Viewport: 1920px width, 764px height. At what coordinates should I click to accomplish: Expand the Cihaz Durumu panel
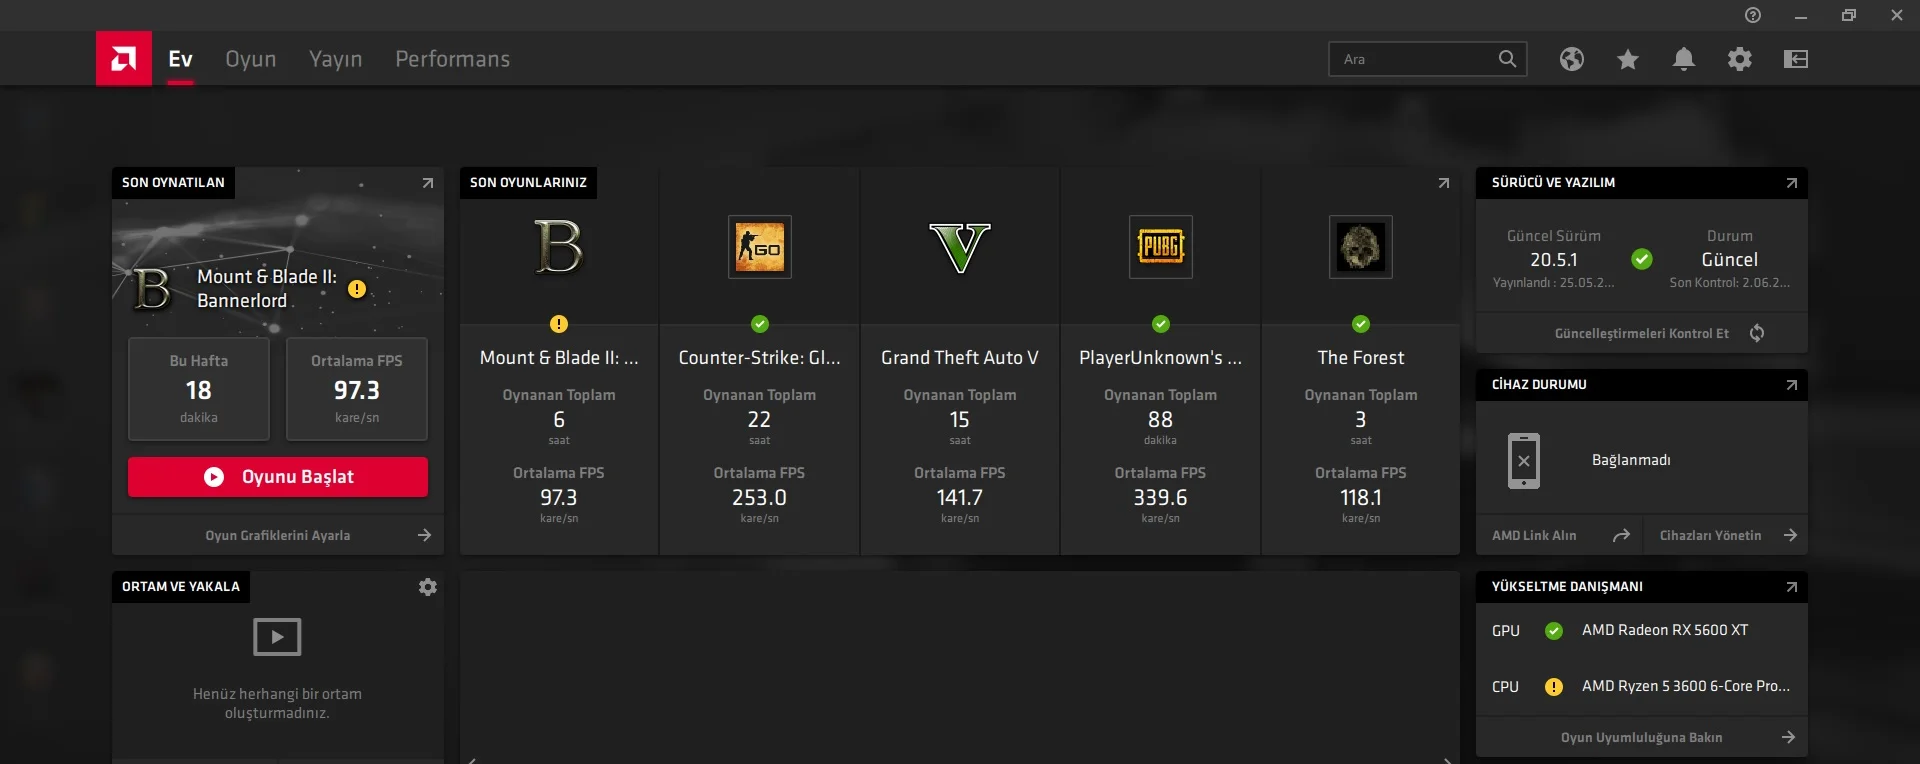[x=1792, y=385]
